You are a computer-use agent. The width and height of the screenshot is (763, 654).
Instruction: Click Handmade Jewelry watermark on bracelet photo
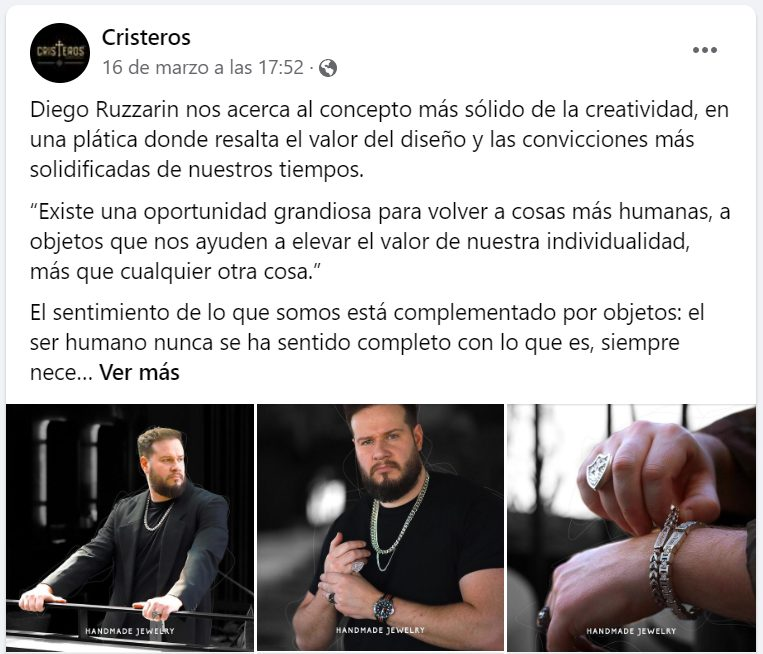631,631
